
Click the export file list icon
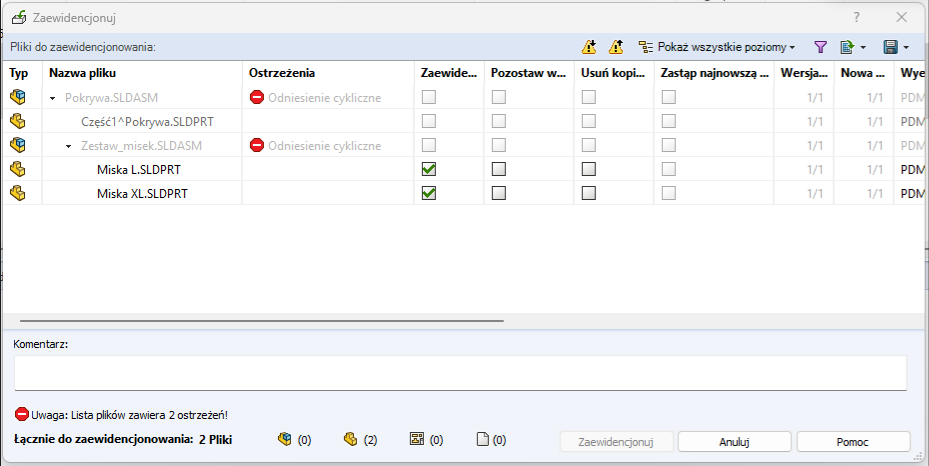[x=847, y=47]
